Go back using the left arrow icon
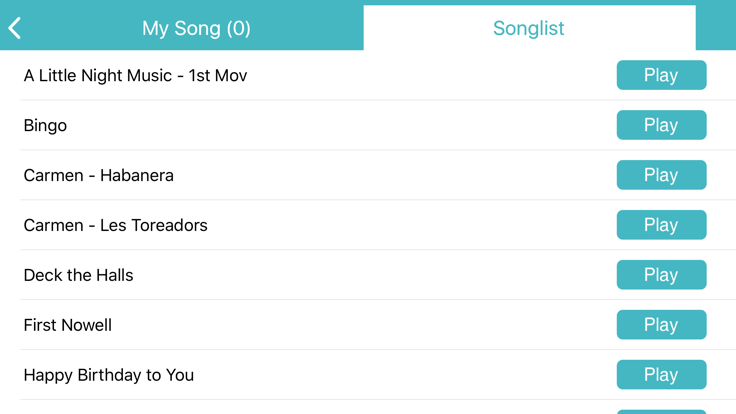This screenshot has height=414, width=736. coord(15,28)
